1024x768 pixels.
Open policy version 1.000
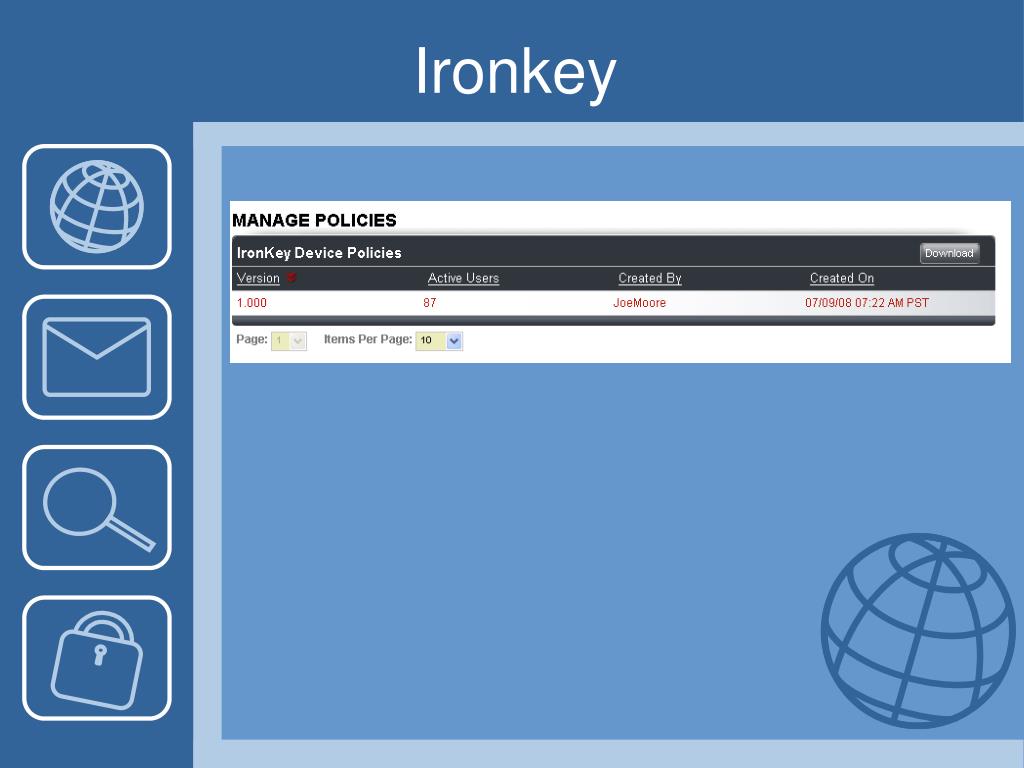251,303
